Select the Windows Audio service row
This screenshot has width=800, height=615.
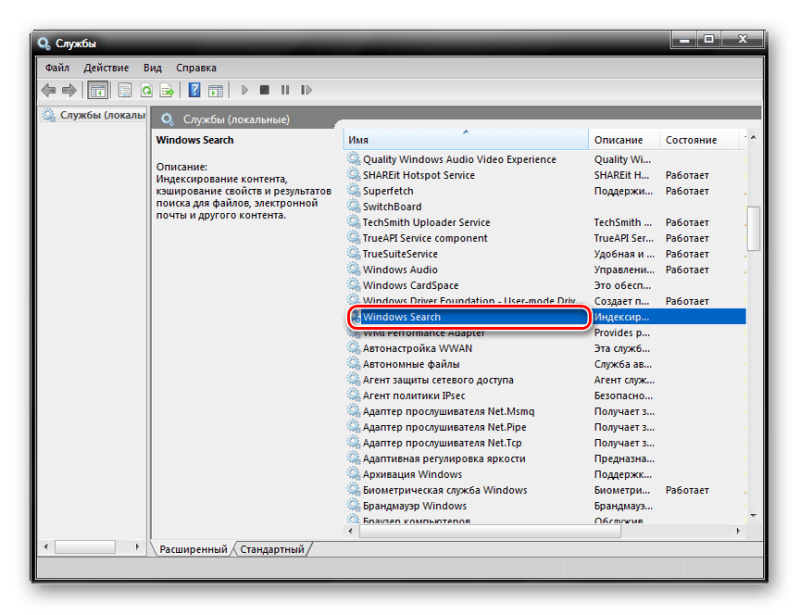[400, 270]
